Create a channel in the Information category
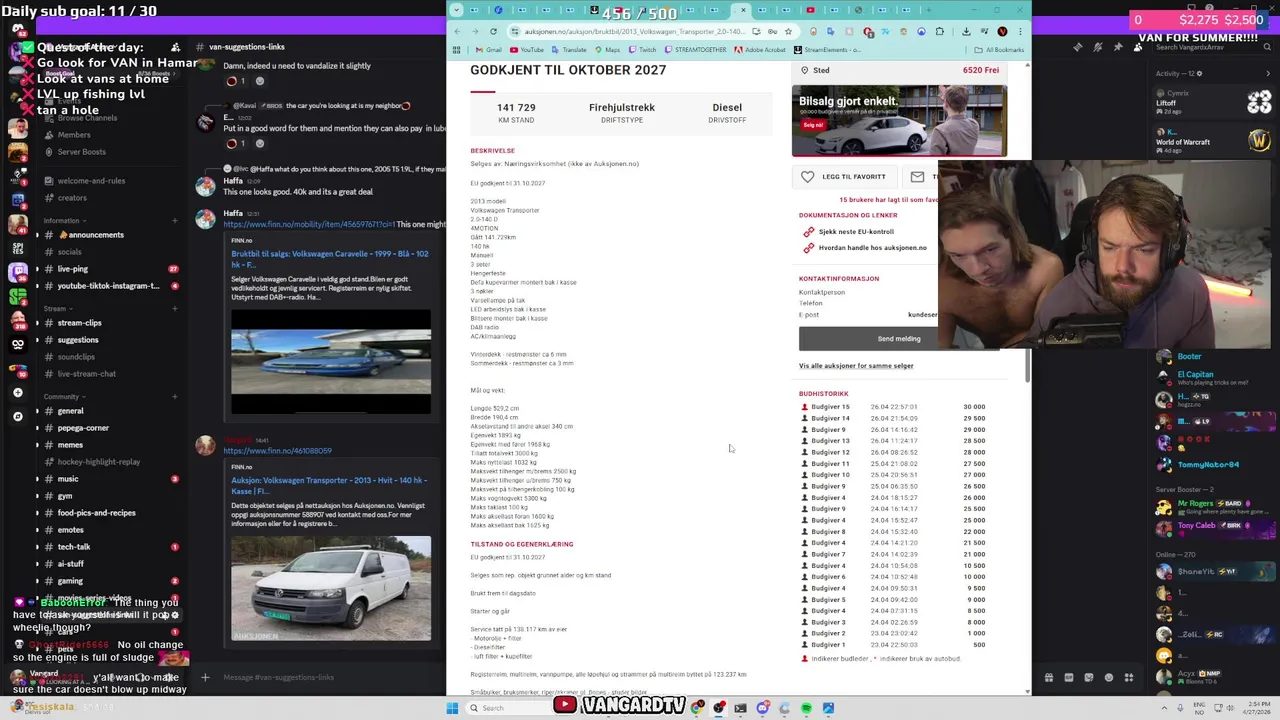The height and width of the screenshot is (720, 1280). click(x=174, y=220)
